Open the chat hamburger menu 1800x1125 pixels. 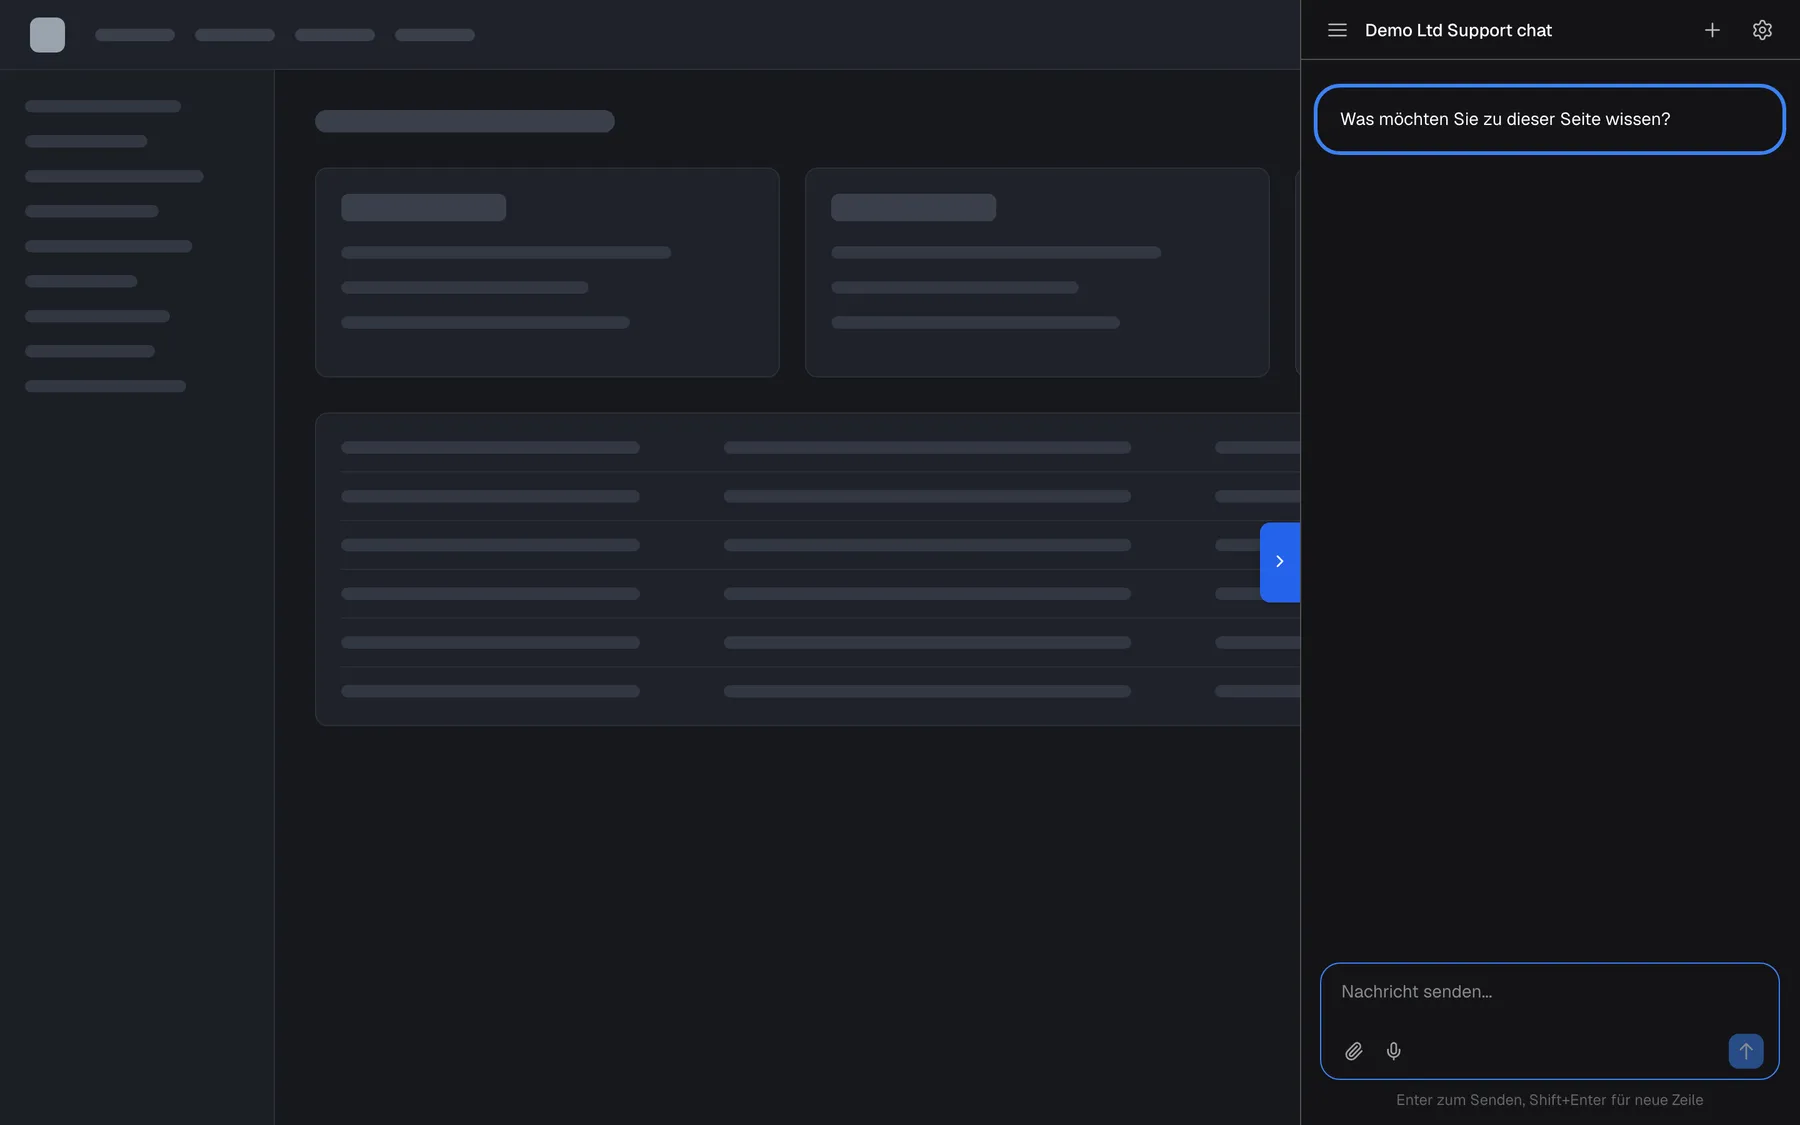coord(1337,30)
